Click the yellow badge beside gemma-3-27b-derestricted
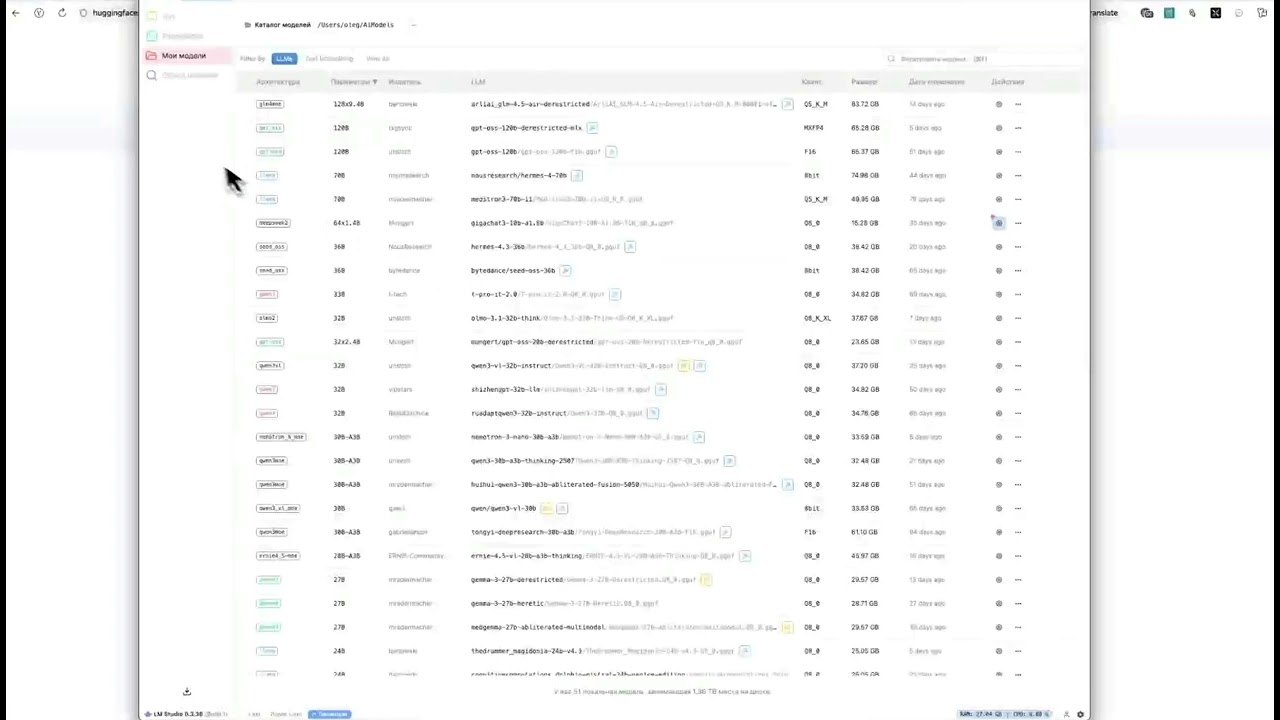Image resolution: width=1280 pixels, height=720 pixels. pos(706,580)
